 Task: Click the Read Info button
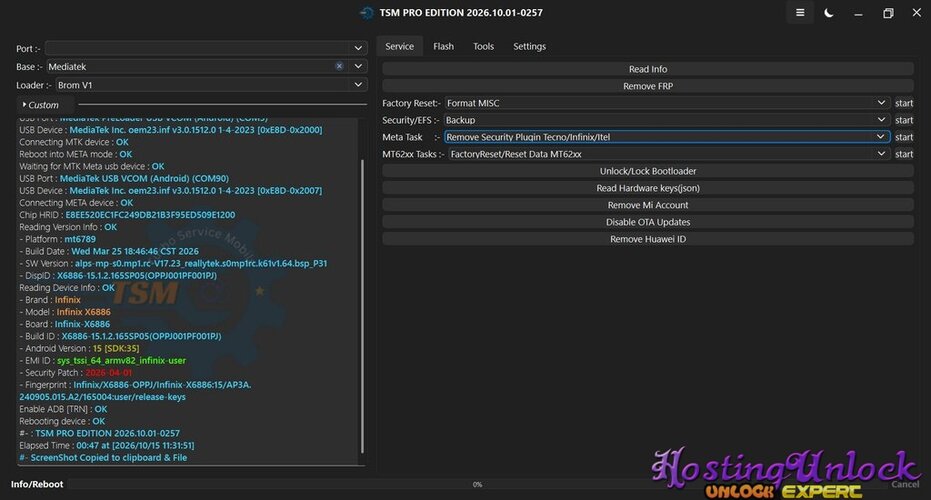coord(648,69)
